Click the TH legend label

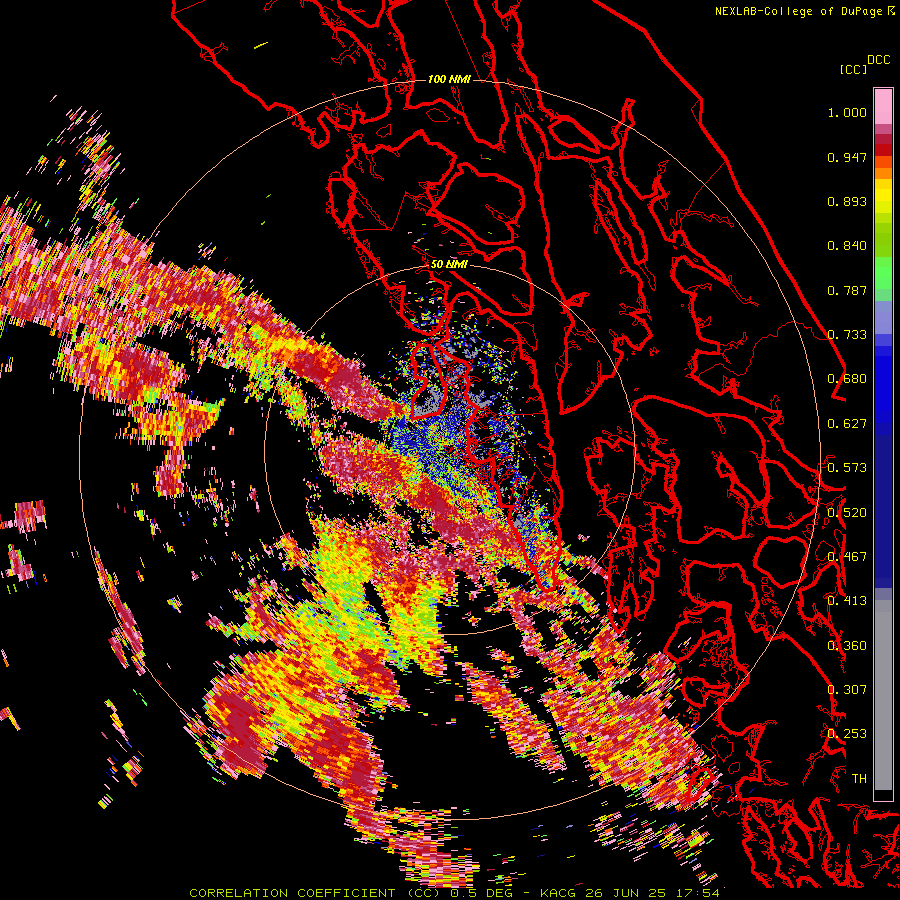[859, 779]
